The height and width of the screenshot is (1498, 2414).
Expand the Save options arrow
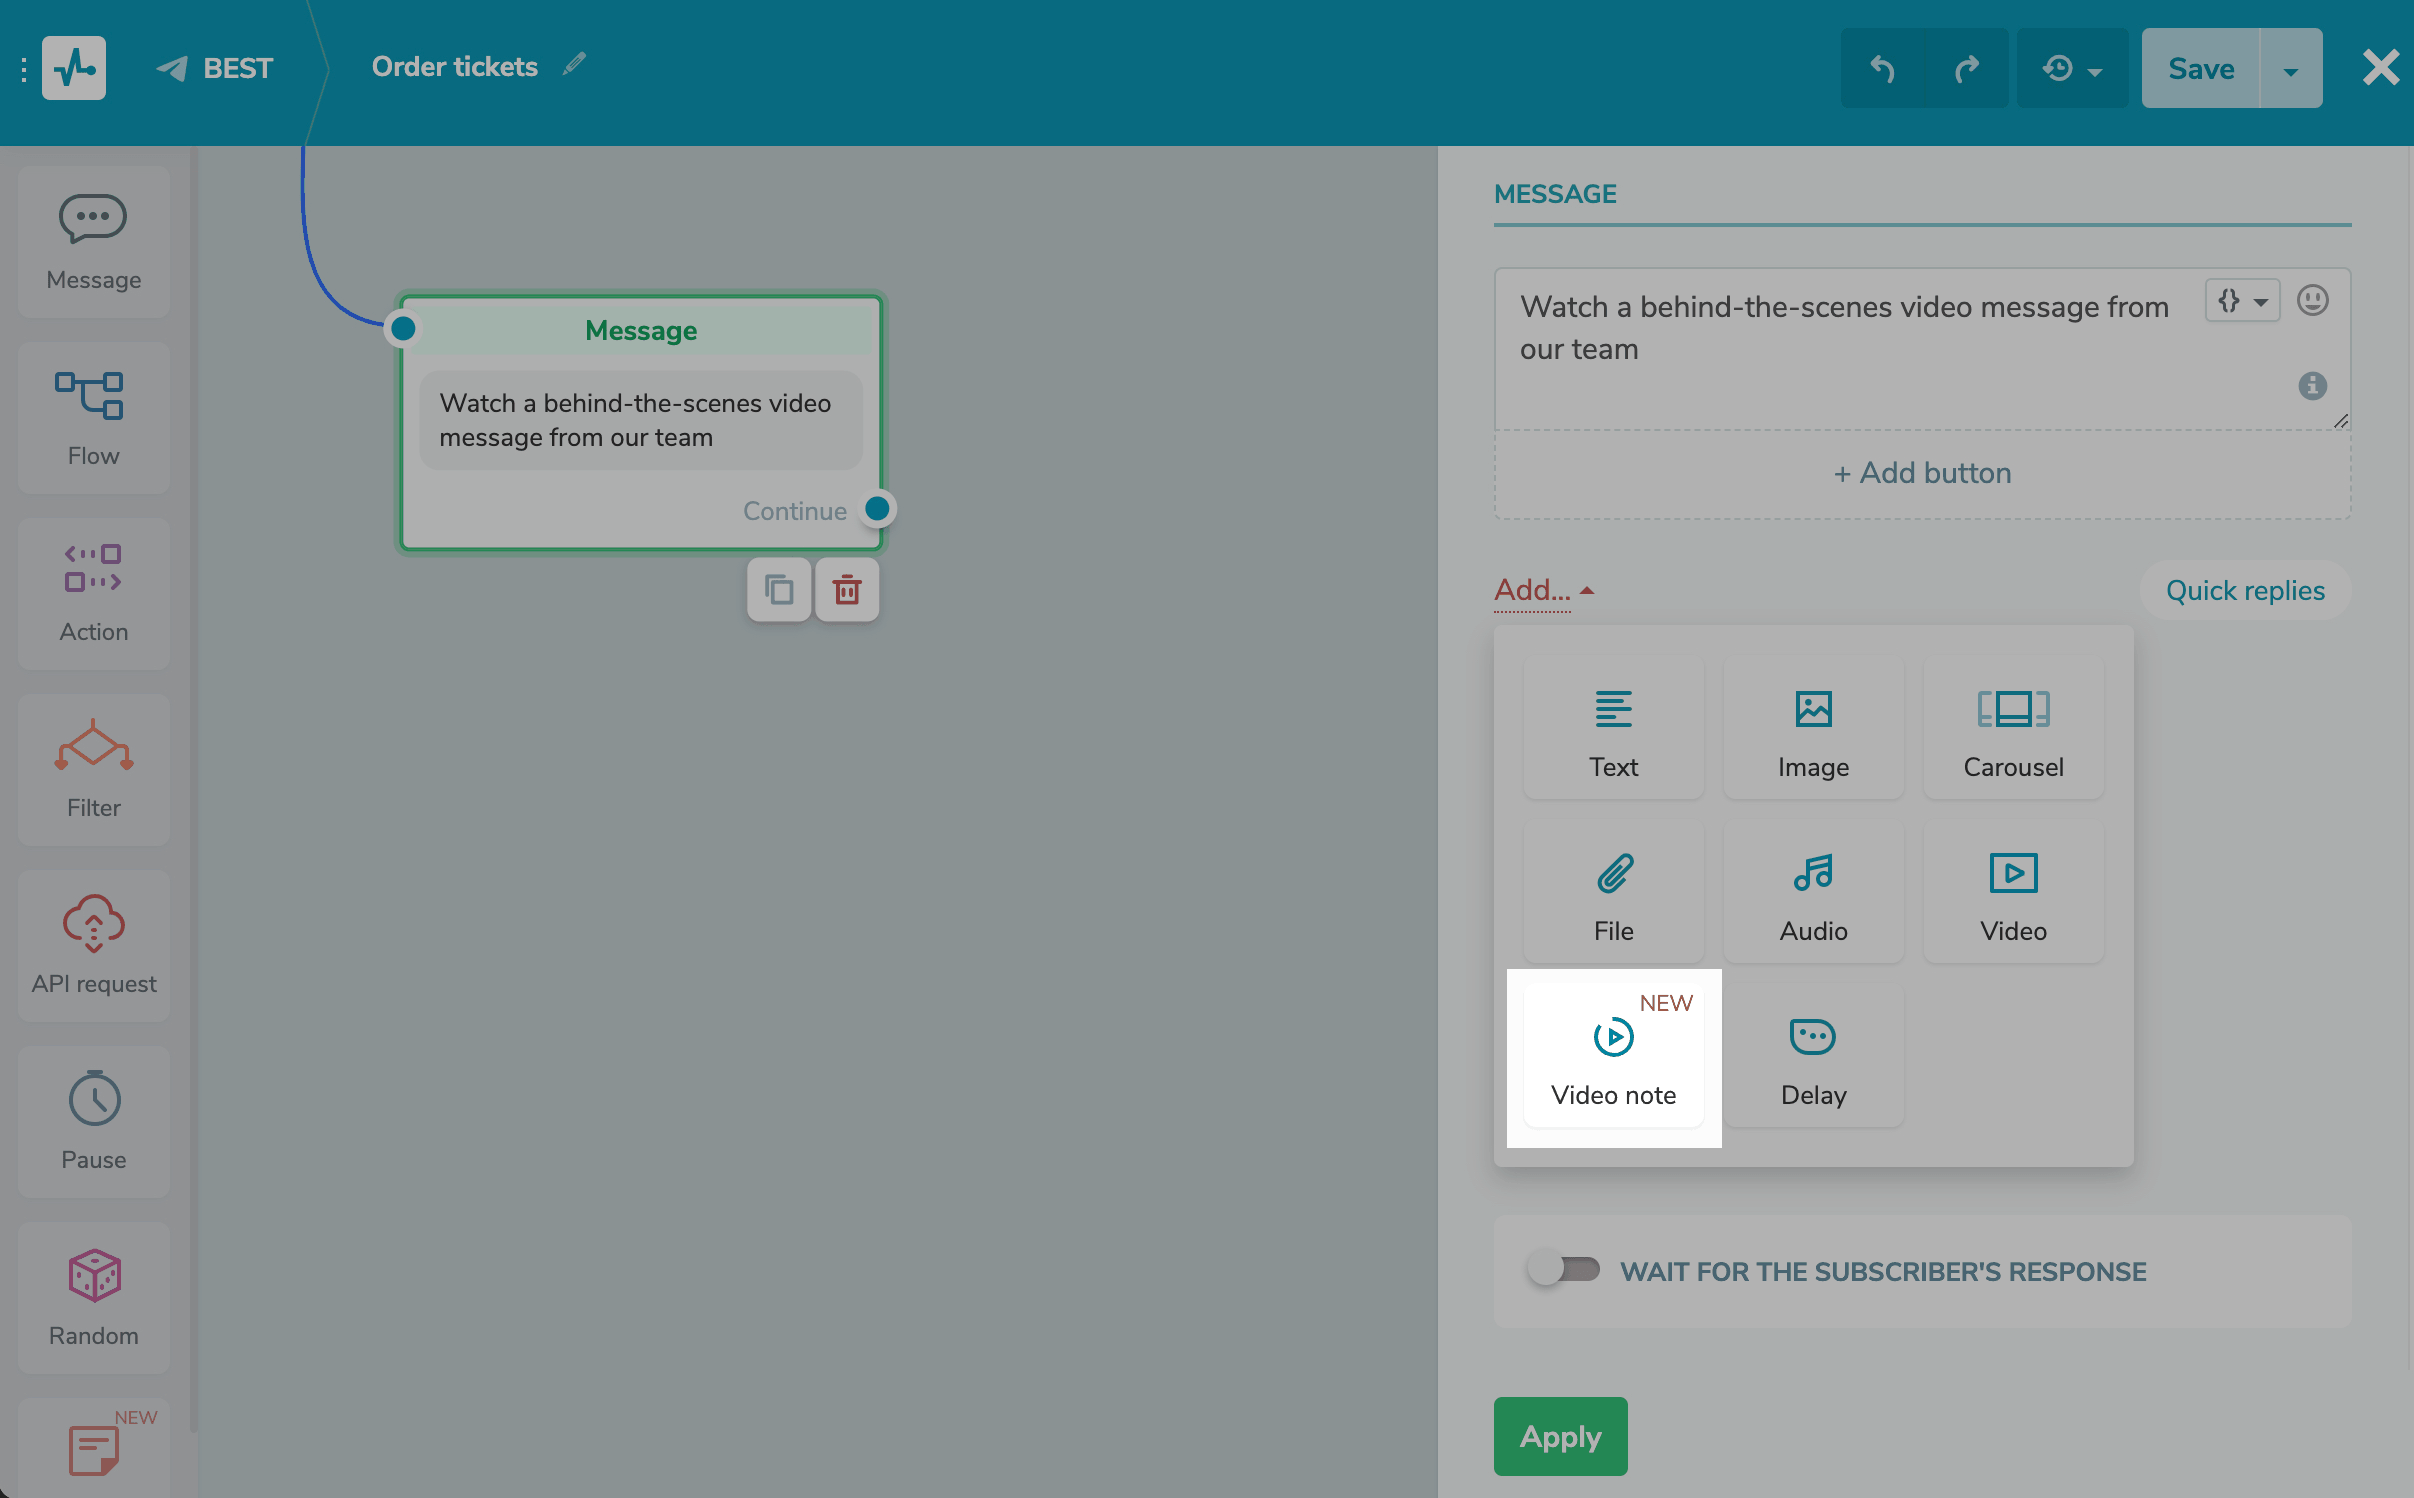coord(2290,69)
